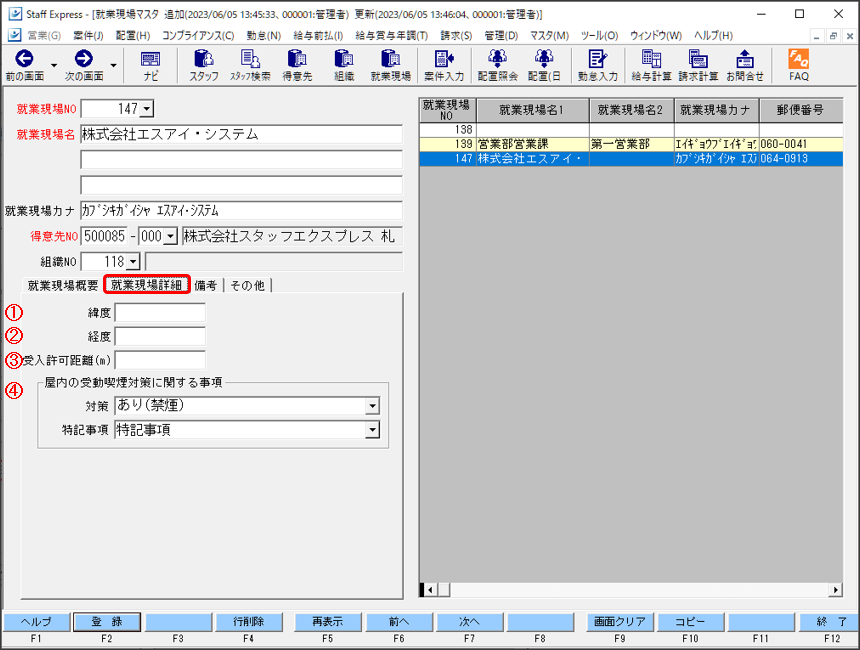860x650 pixels.
Task: Open 給与計算 toolbar icon
Action: tap(651, 65)
